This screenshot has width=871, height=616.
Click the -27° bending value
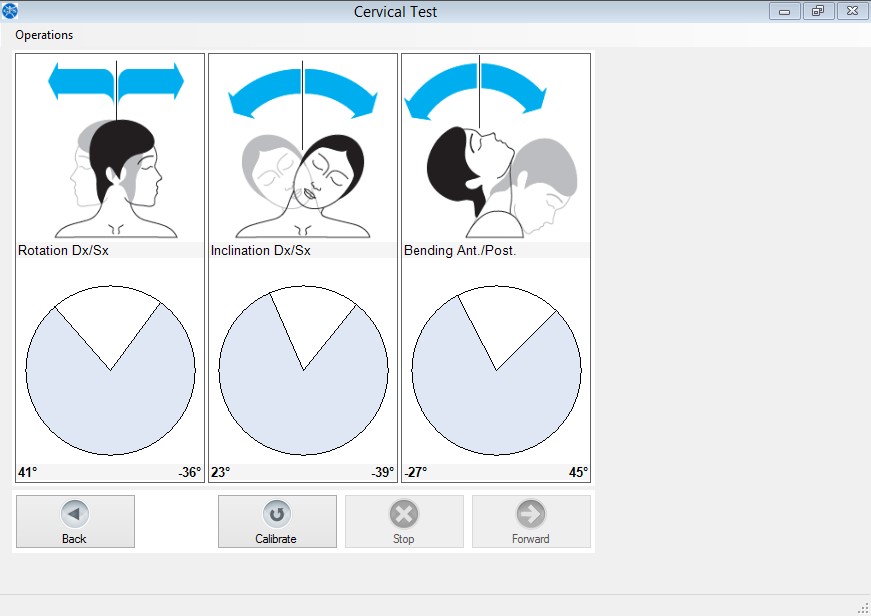tap(416, 473)
